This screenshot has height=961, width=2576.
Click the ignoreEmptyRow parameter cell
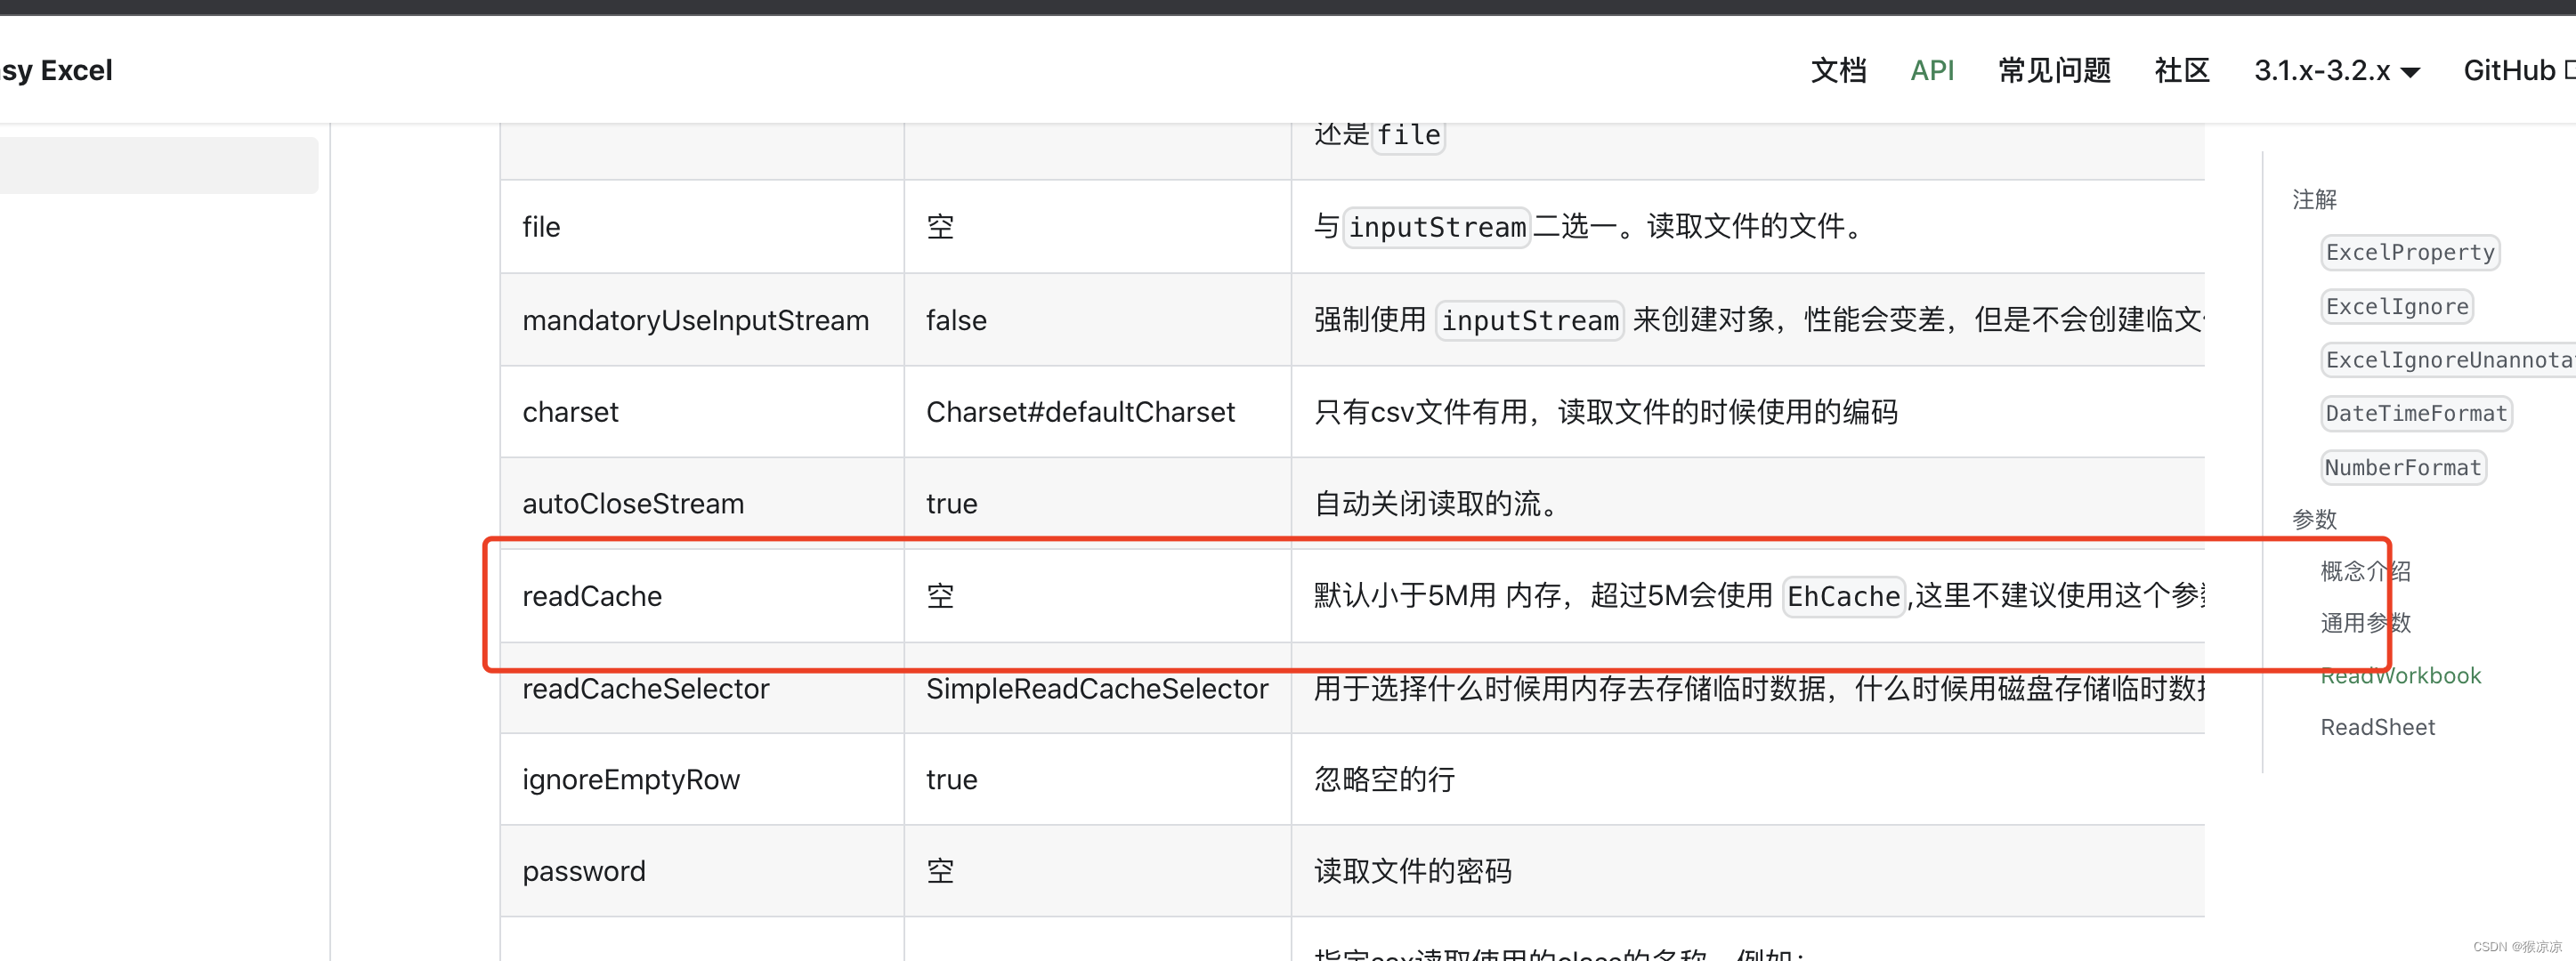click(x=702, y=780)
